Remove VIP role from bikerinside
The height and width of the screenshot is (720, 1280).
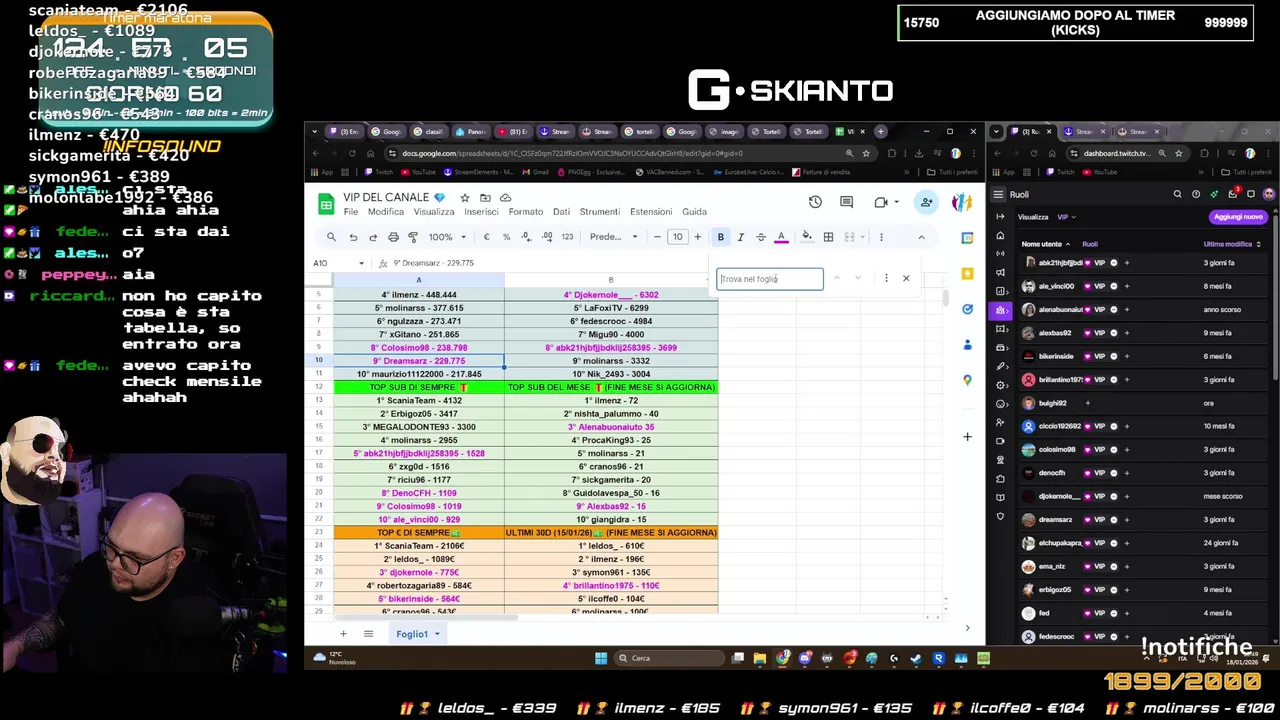(x=1114, y=356)
